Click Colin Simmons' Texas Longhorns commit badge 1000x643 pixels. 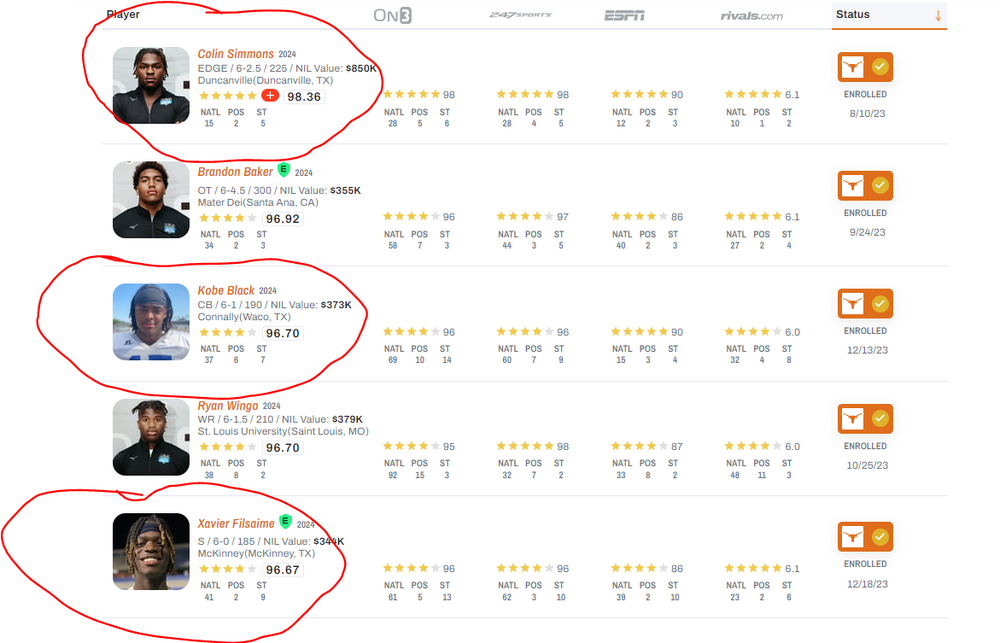click(865, 67)
